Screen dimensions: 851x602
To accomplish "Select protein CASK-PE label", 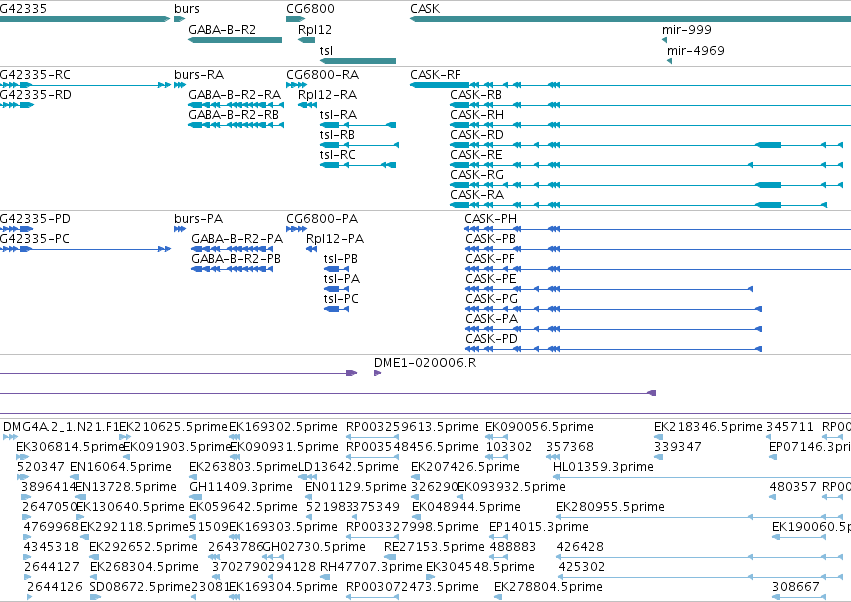I will point(491,279).
